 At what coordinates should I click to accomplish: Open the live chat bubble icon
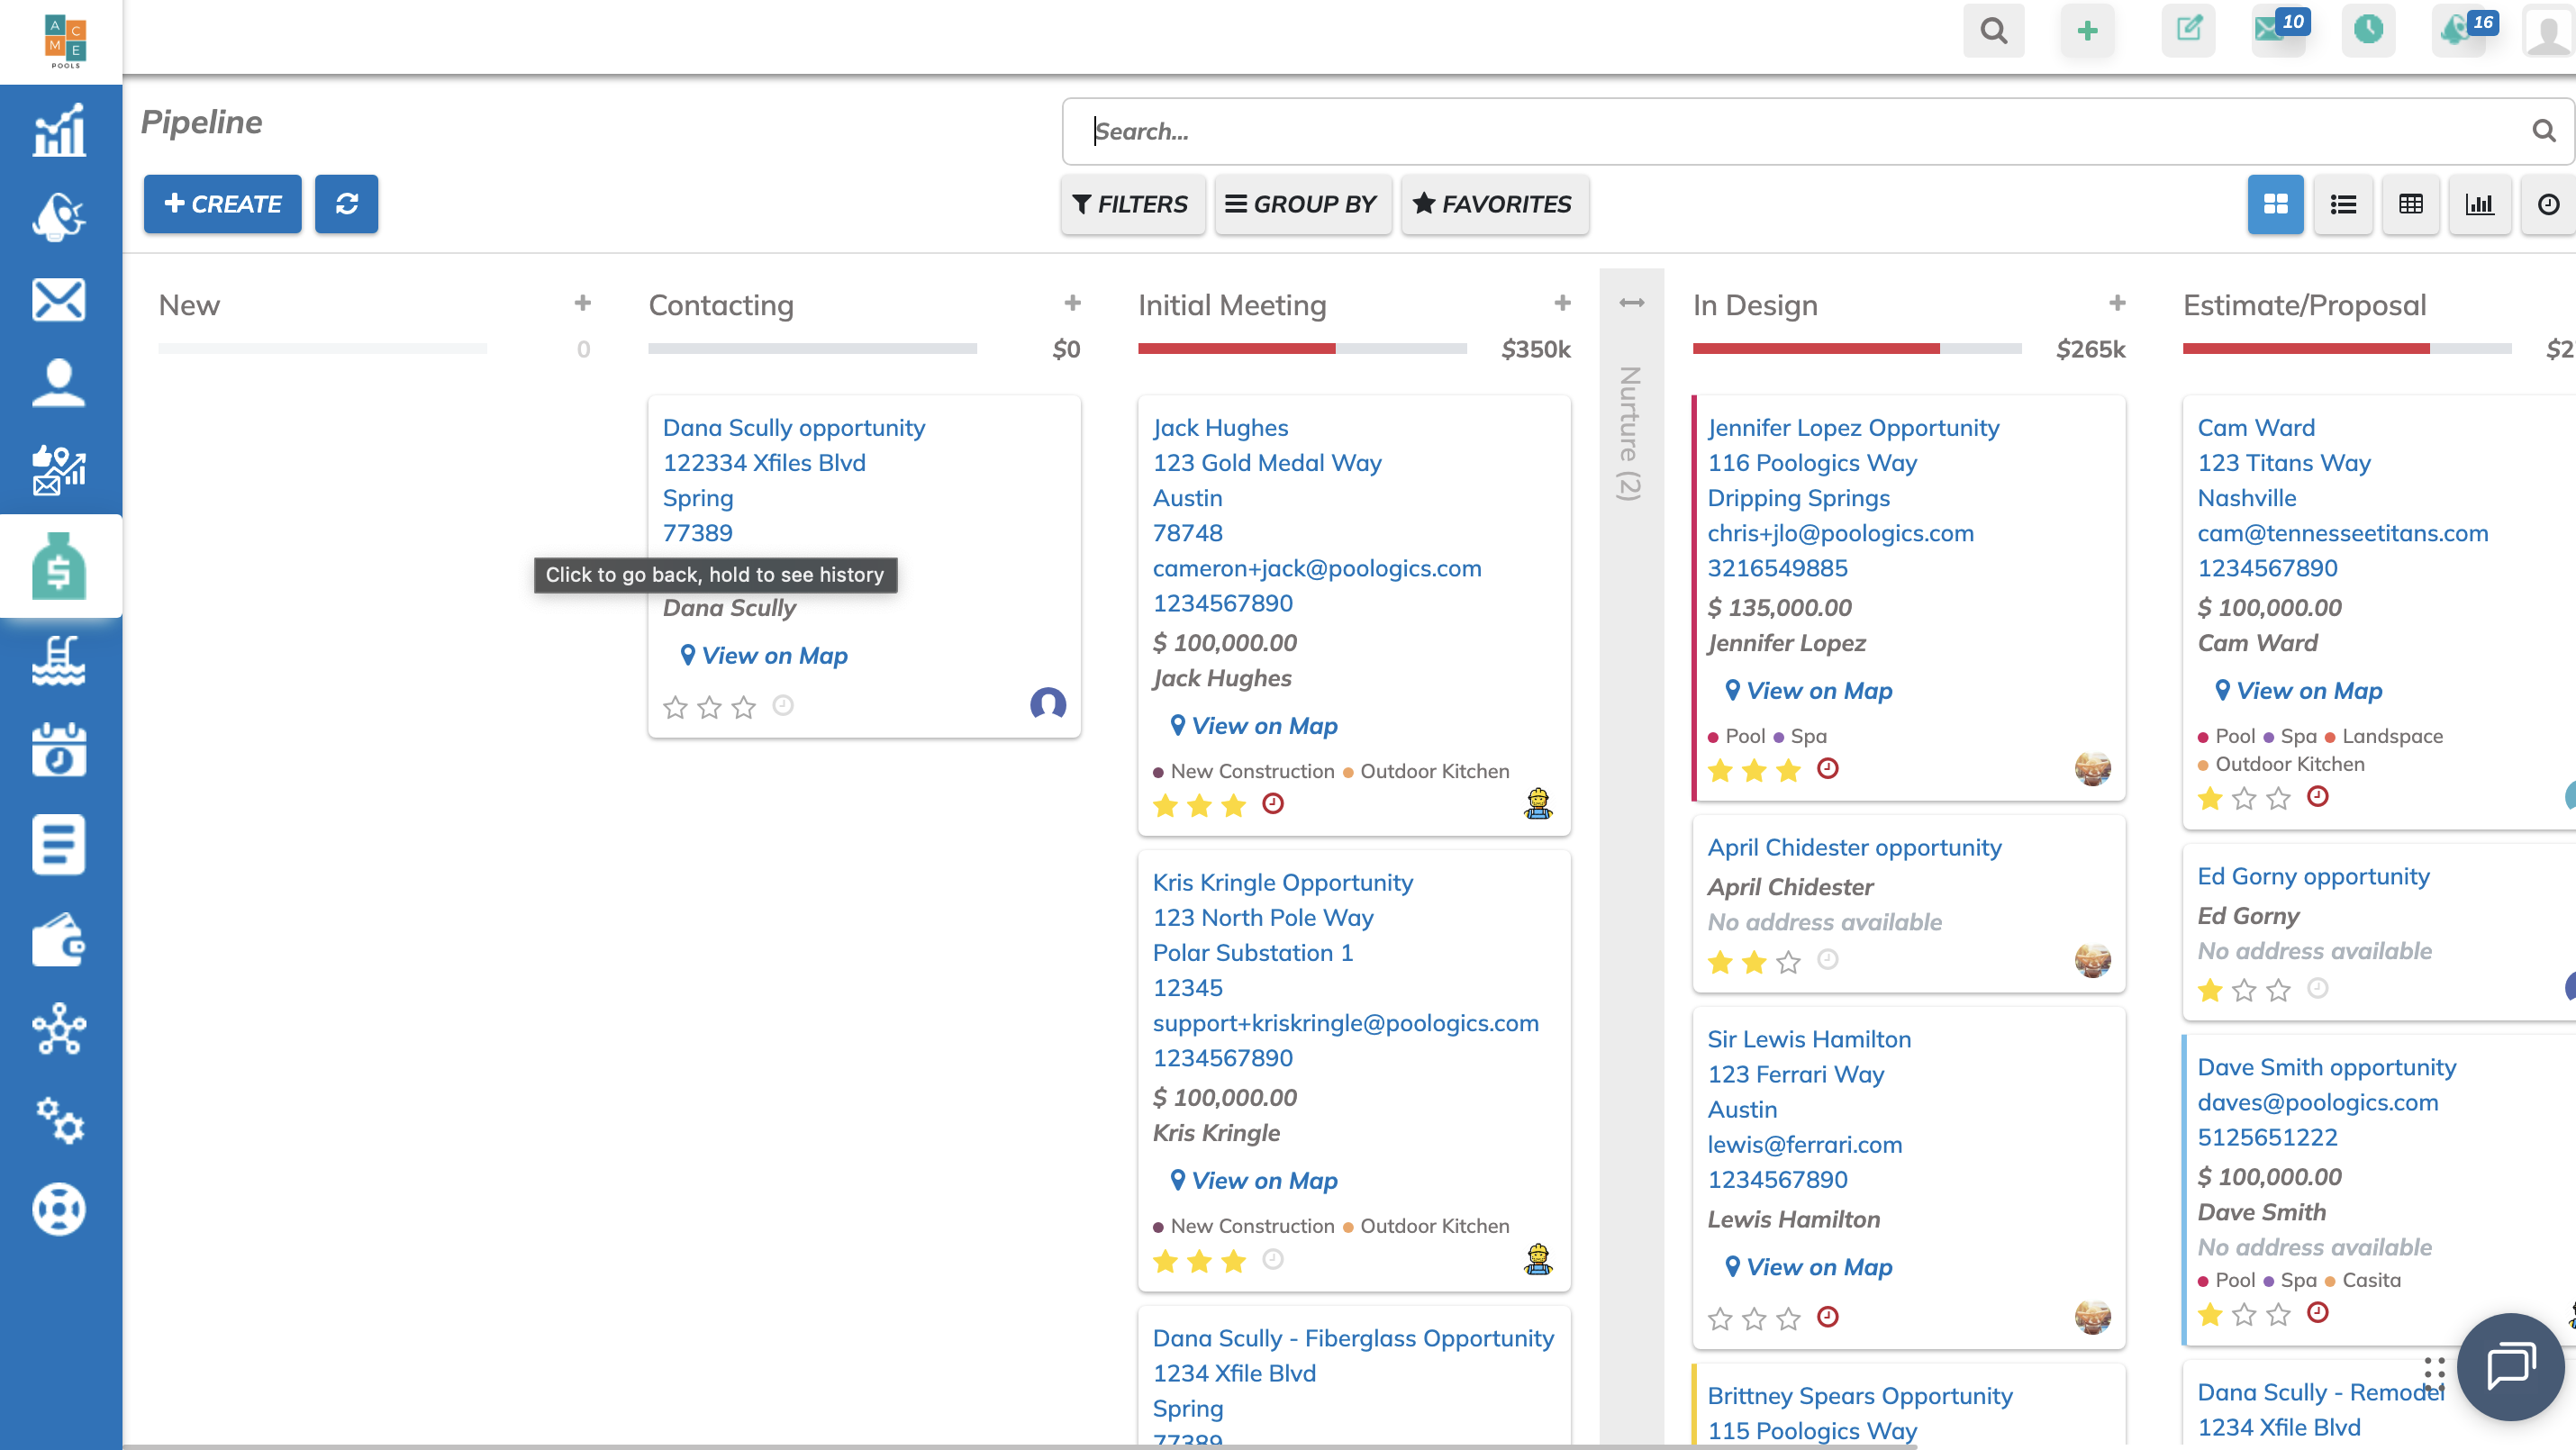[x=2509, y=1365]
